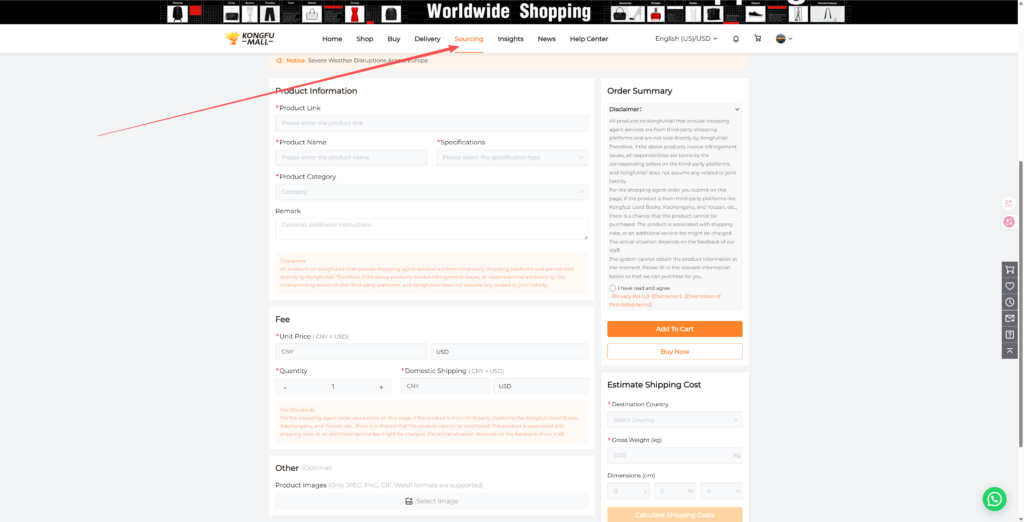Click the Remark text area
The width and height of the screenshot is (1024, 522).
[x=432, y=229]
